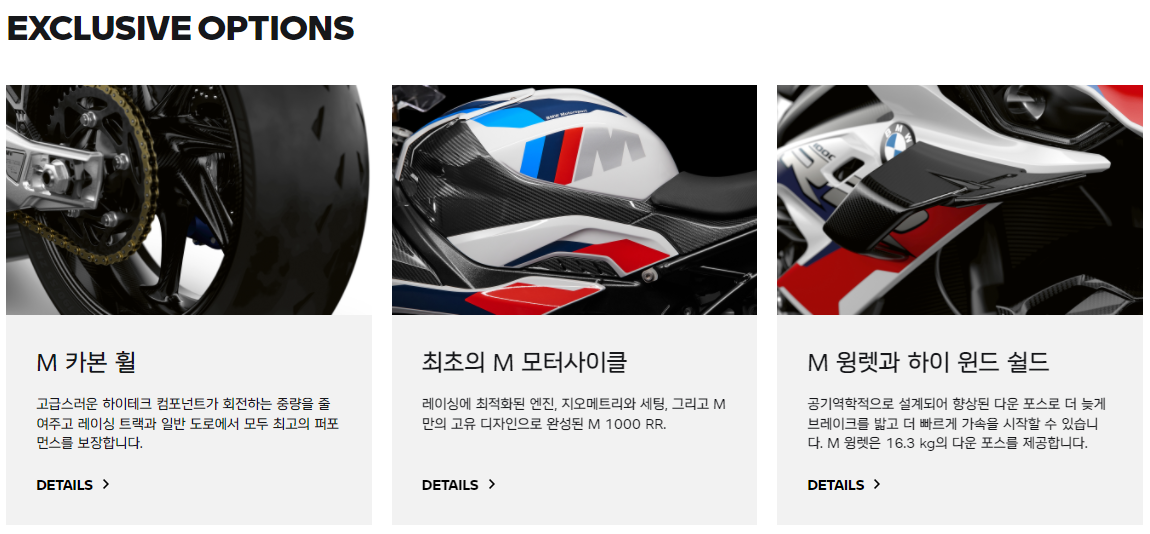Screen dimensions: 1150x534
Task: Click the EXCLUSIVE OPTIONS heading
Action: (x=180, y=29)
